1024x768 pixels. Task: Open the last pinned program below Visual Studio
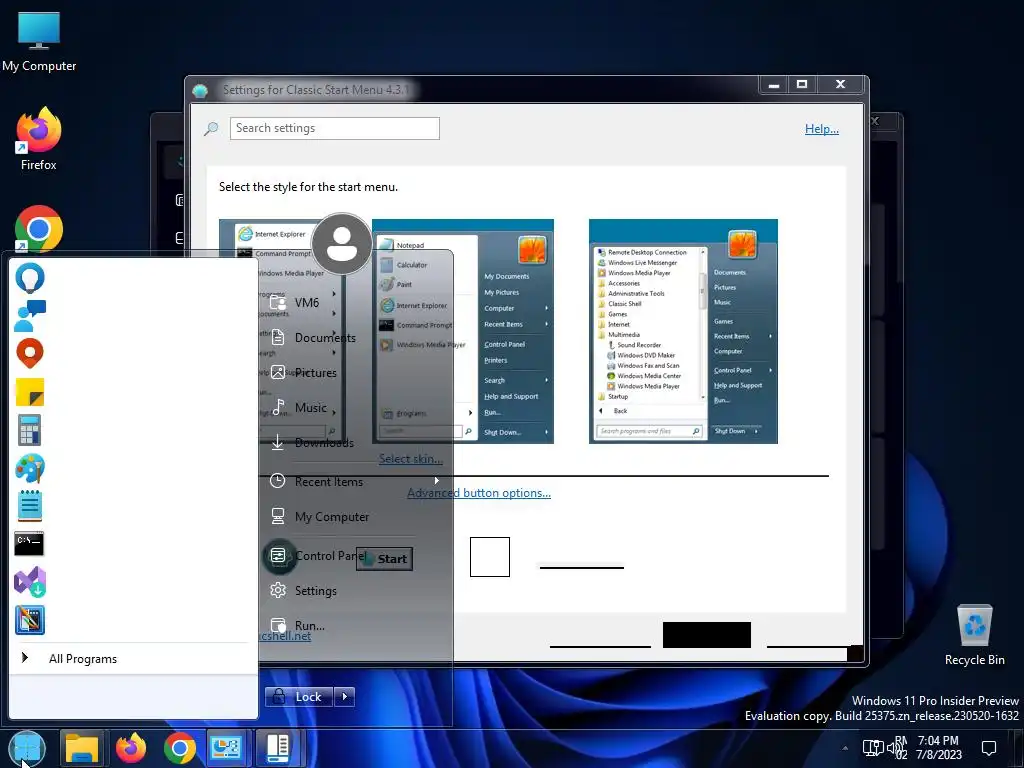coord(30,620)
